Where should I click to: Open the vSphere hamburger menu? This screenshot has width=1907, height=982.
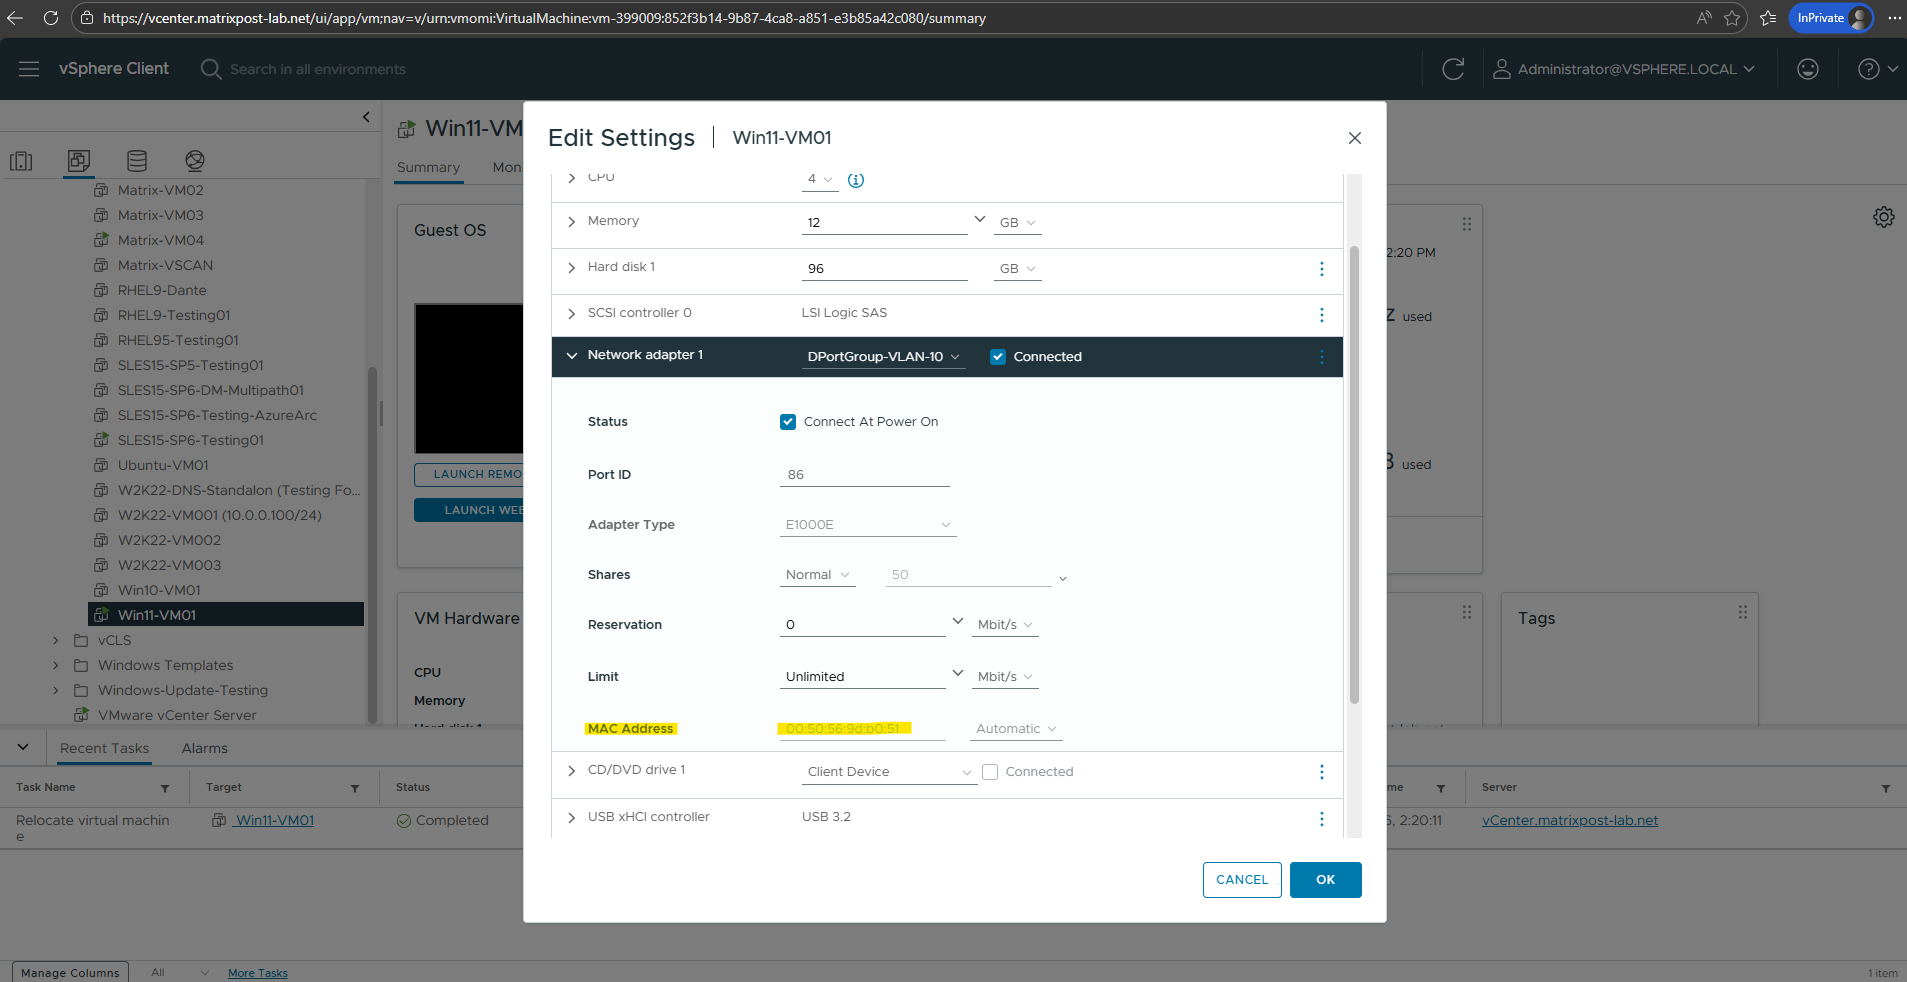[x=29, y=69]
